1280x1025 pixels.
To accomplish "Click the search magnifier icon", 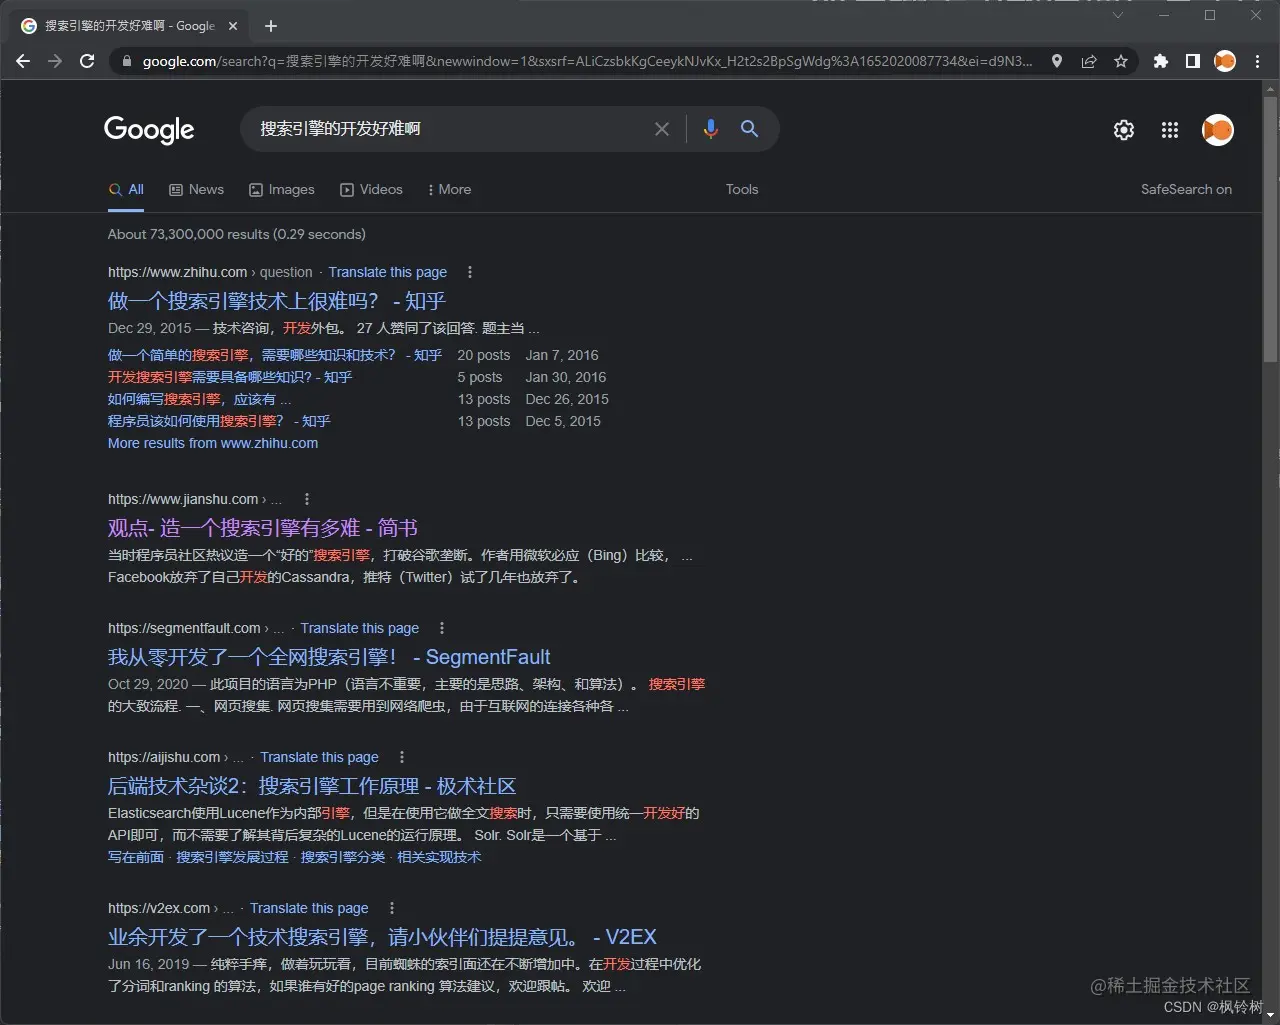I will tap(749, 129).
